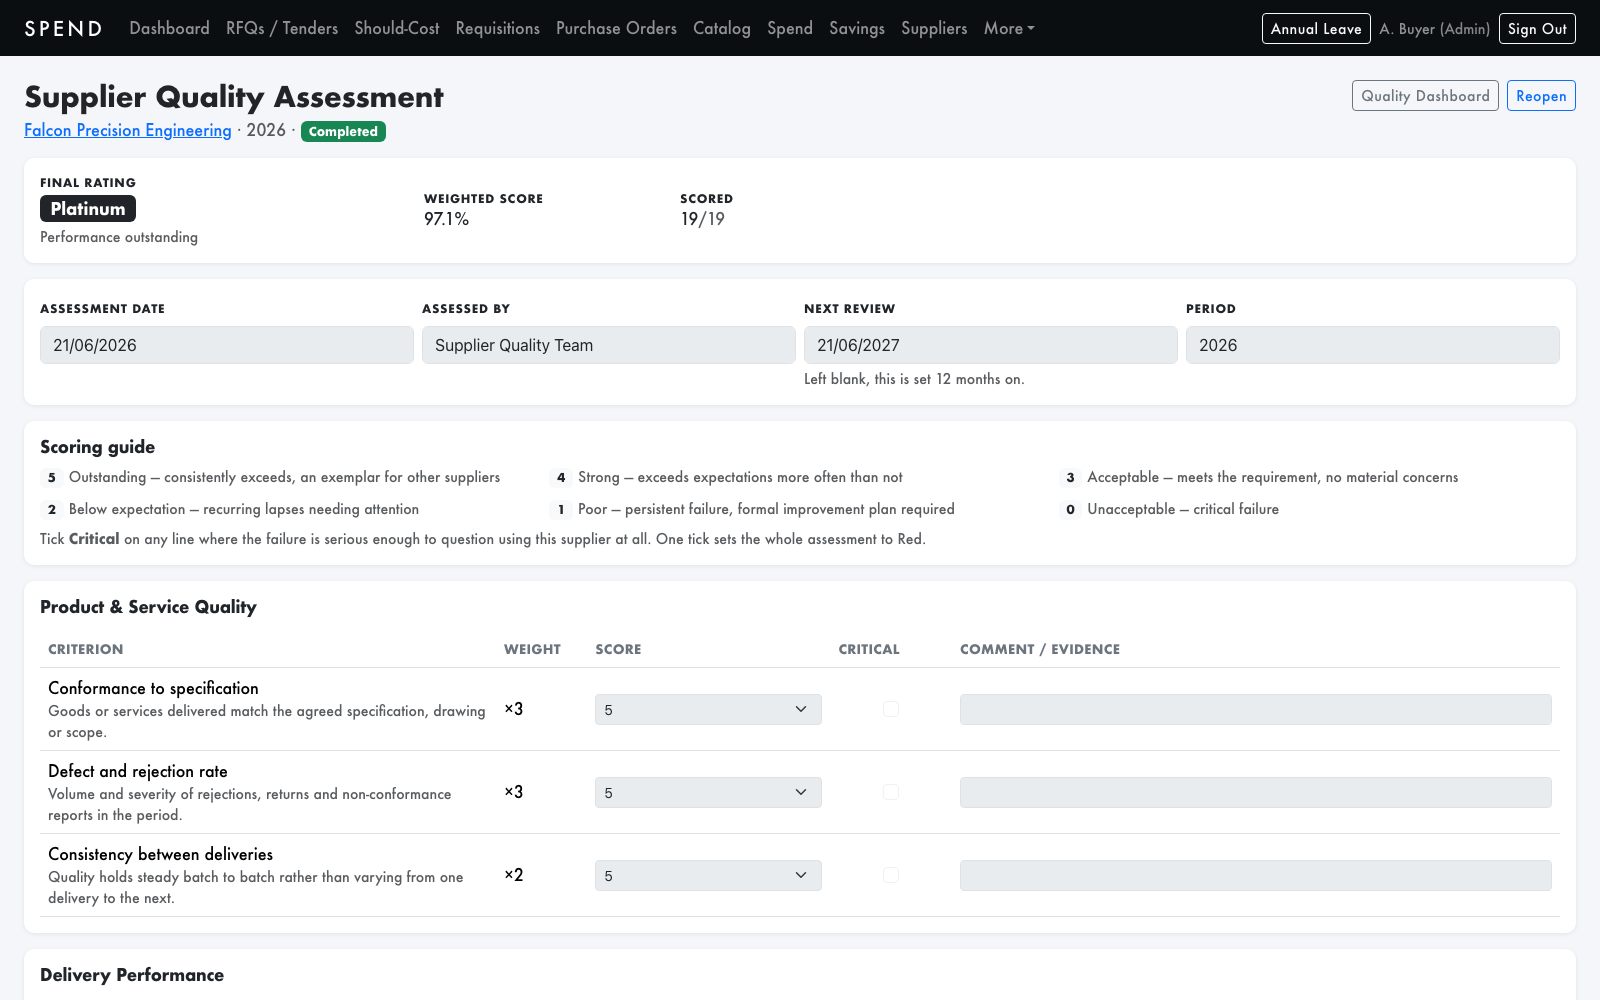Open Should-Cost page
Image resolution: width=1600 pixels, height=1000 pixels.
click(397, 28)
